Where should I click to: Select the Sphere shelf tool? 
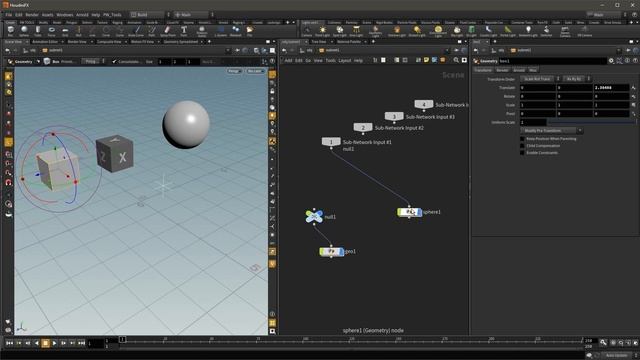[24, 31]
